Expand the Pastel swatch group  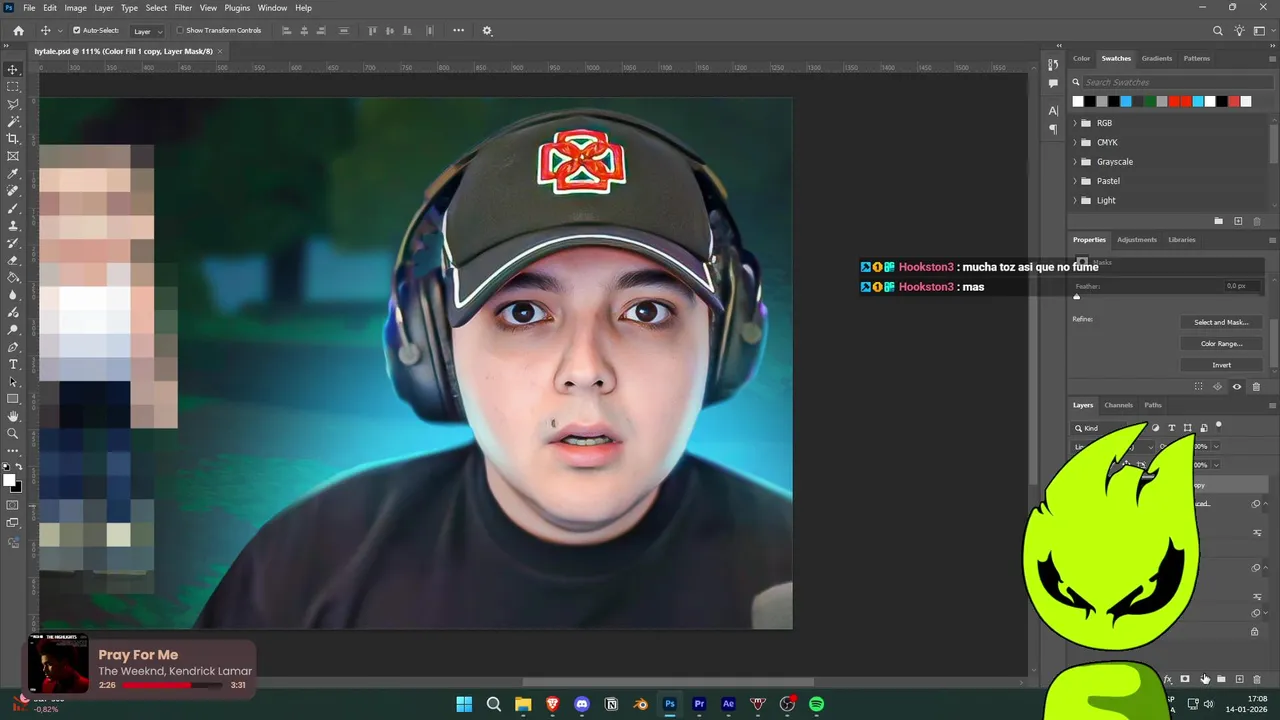(x=1075, y=181)
